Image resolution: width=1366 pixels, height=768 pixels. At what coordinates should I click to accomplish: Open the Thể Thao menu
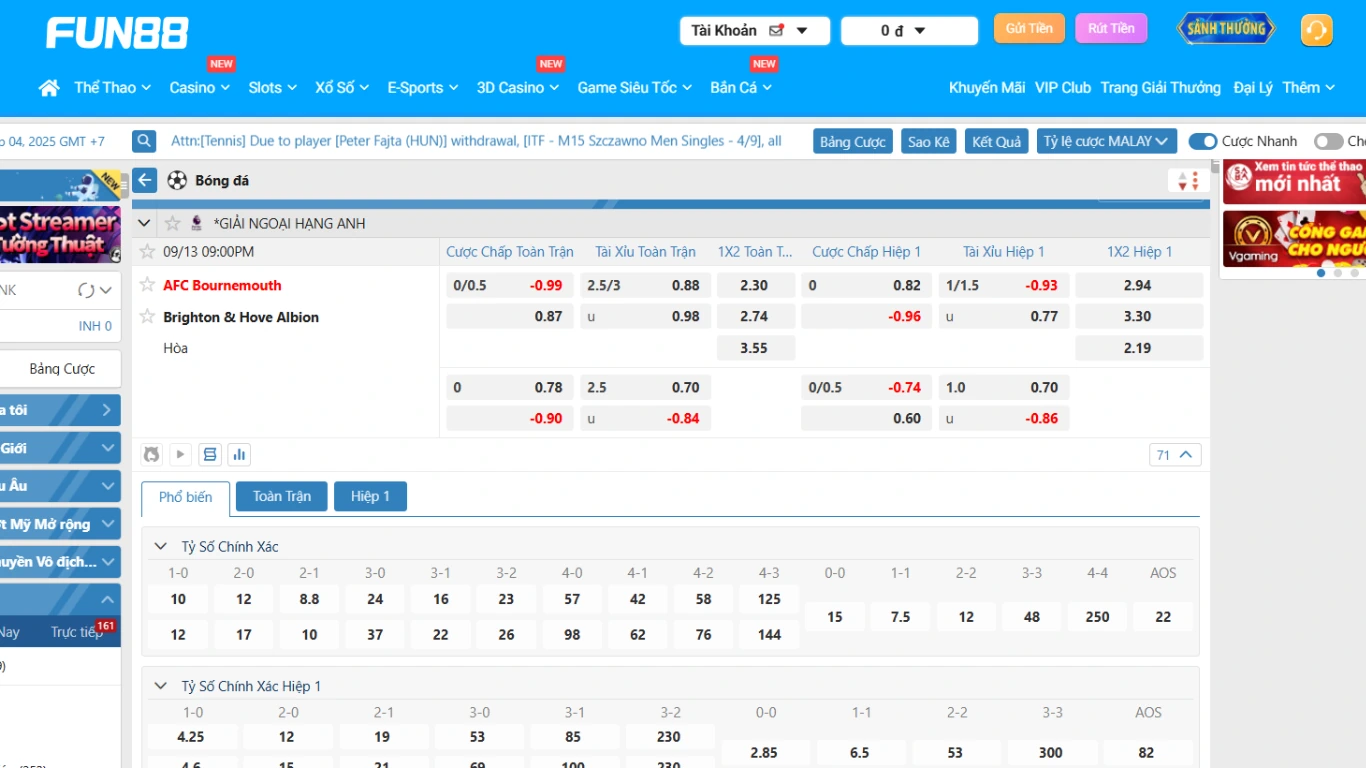(112, 88)
